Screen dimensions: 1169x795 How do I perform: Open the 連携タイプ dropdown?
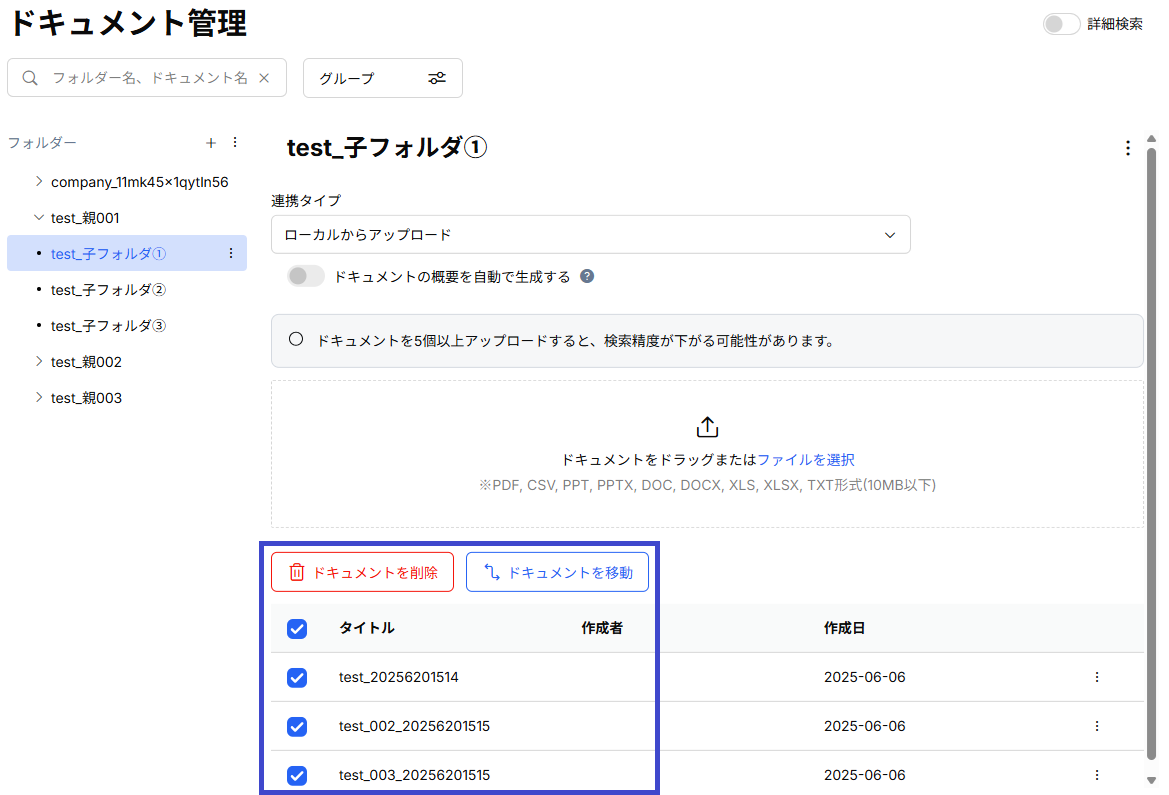pyautogui.click(x=590, y=235)
